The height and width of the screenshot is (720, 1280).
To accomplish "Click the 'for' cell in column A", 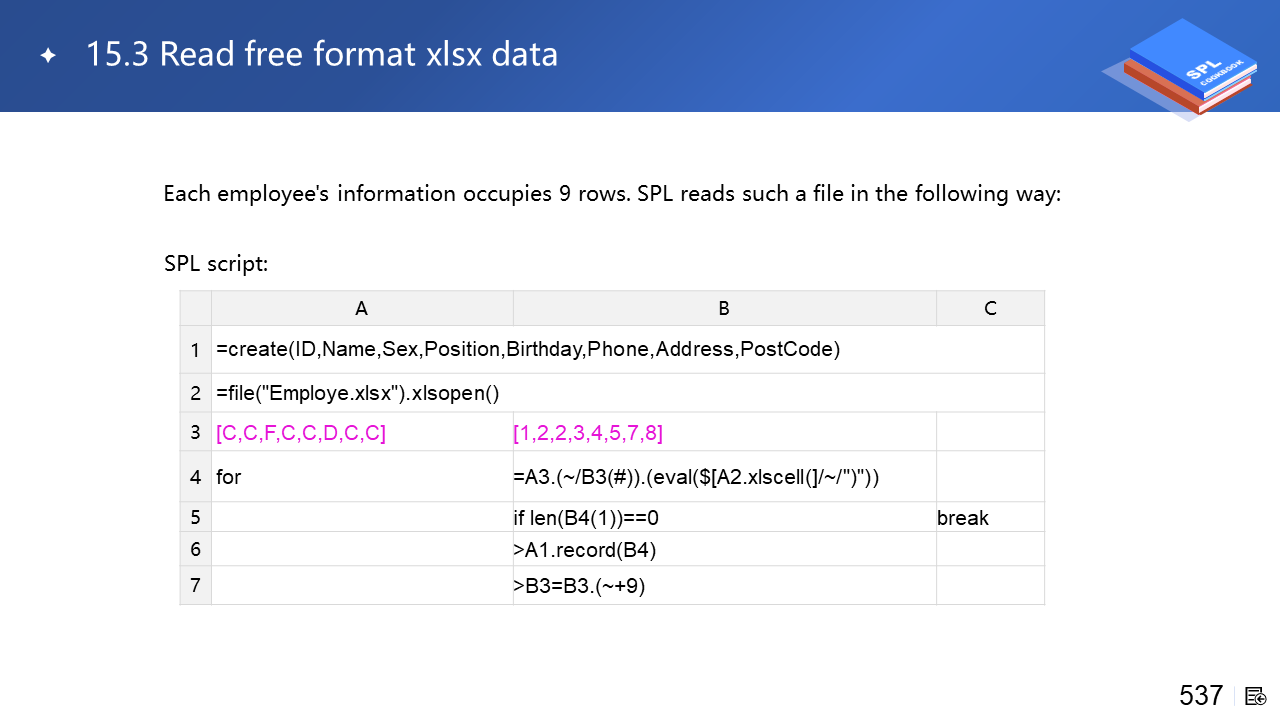I will point(229,477).
